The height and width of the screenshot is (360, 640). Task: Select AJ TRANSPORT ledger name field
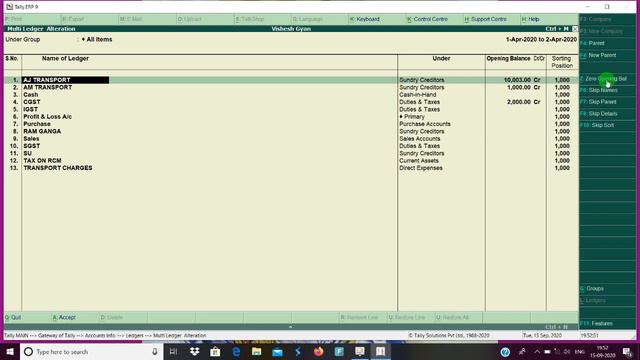click(65, 80)
